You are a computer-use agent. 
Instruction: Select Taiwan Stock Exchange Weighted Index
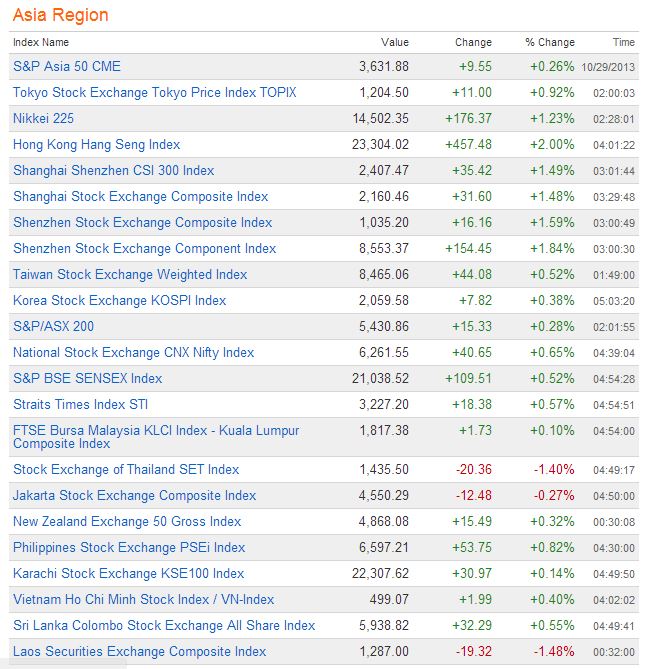click(x=130, y=274)
